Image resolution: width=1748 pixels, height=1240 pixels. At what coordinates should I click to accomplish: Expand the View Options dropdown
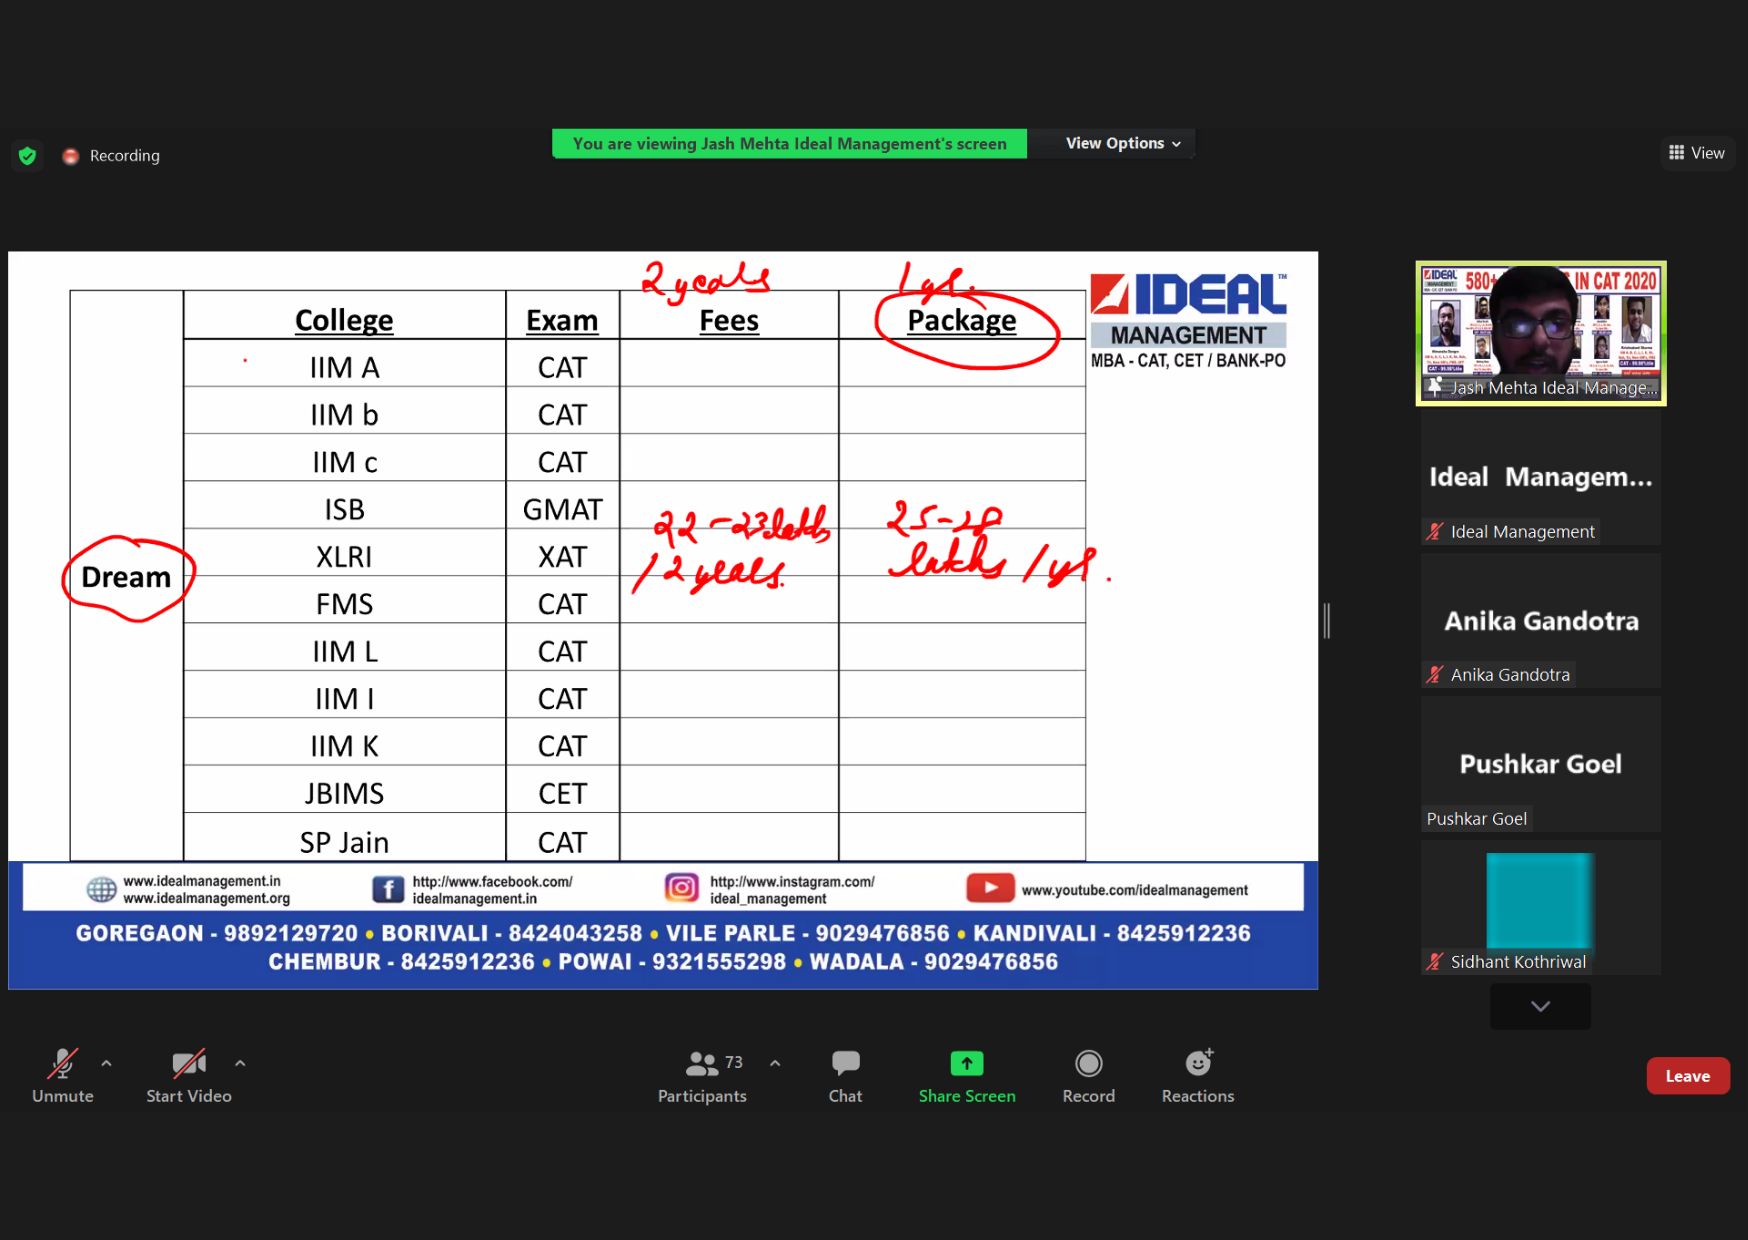1123,143
